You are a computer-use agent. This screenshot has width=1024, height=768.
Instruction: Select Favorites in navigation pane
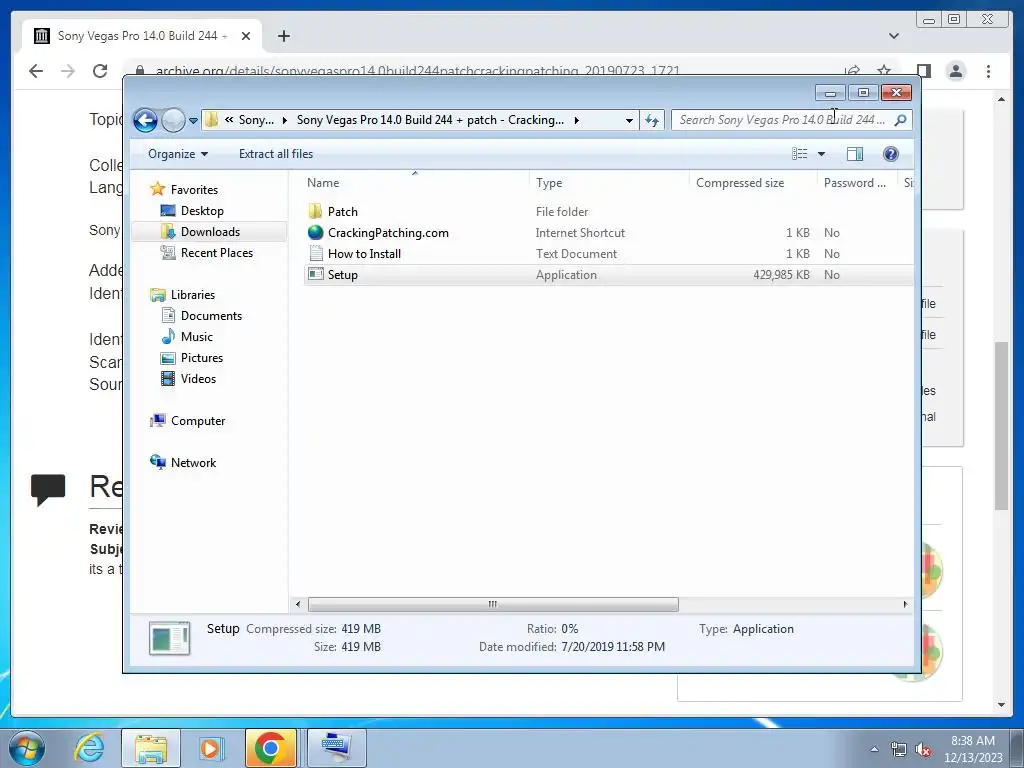pos(194,190)
